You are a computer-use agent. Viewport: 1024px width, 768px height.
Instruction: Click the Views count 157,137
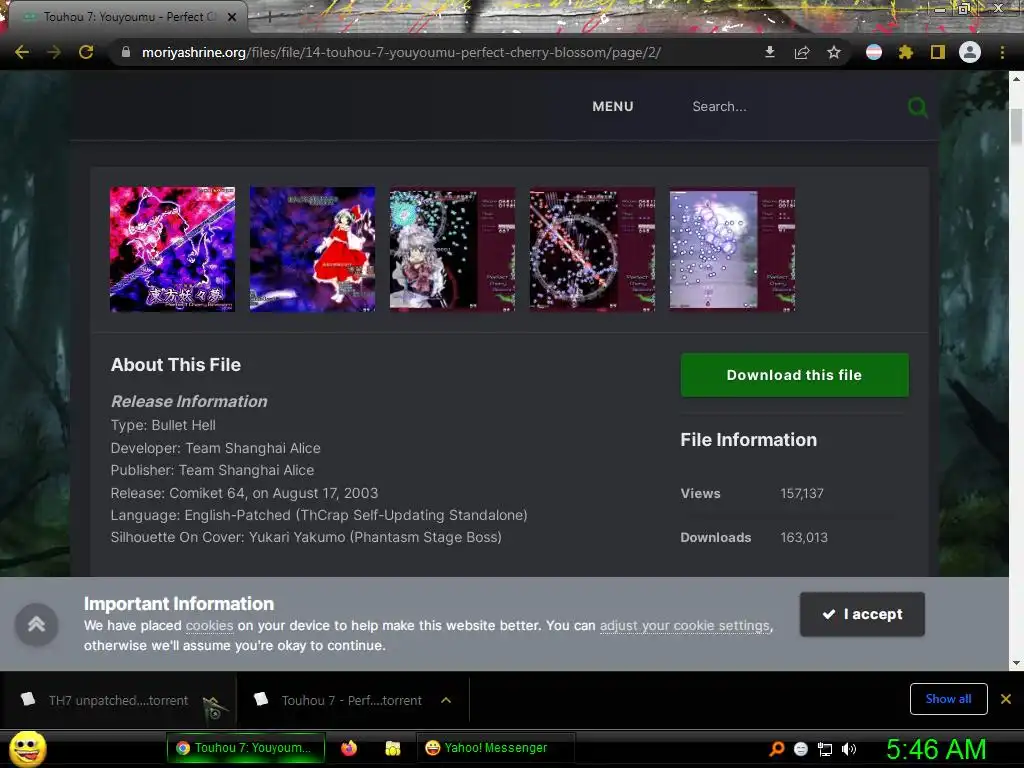click(x=801, y=493)
